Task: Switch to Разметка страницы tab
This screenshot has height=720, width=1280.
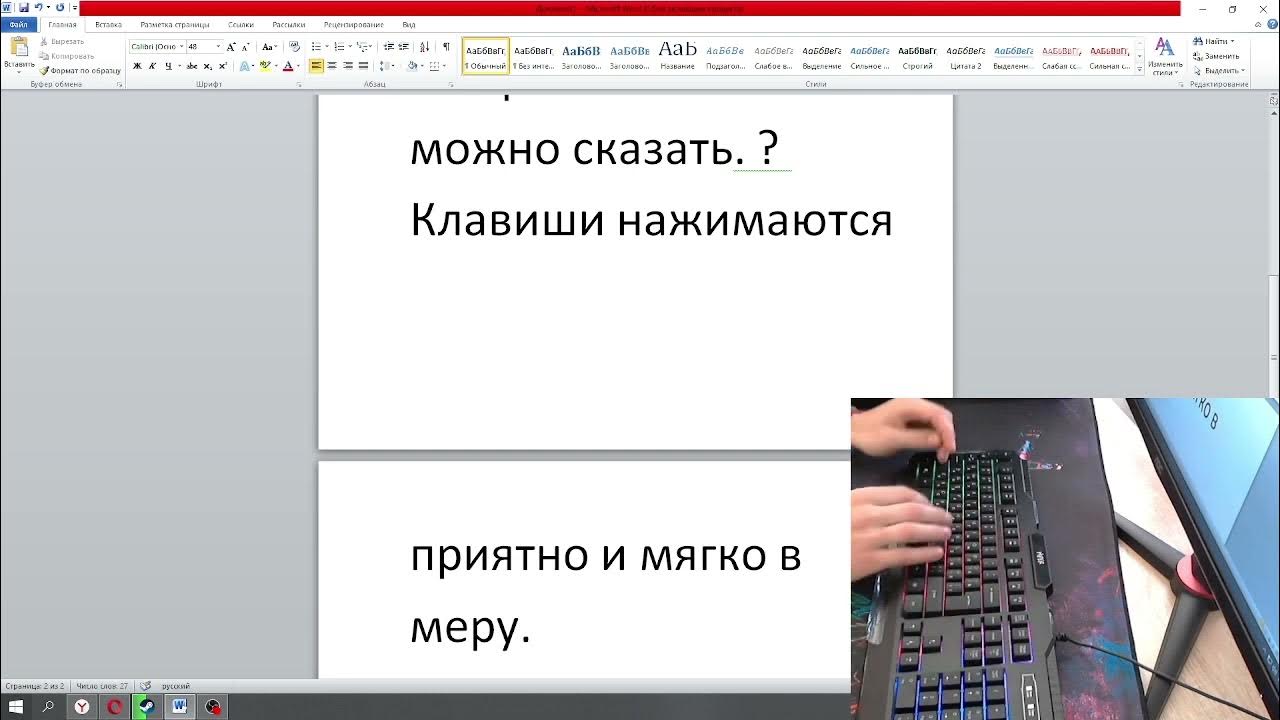Action: pos(175,24)
